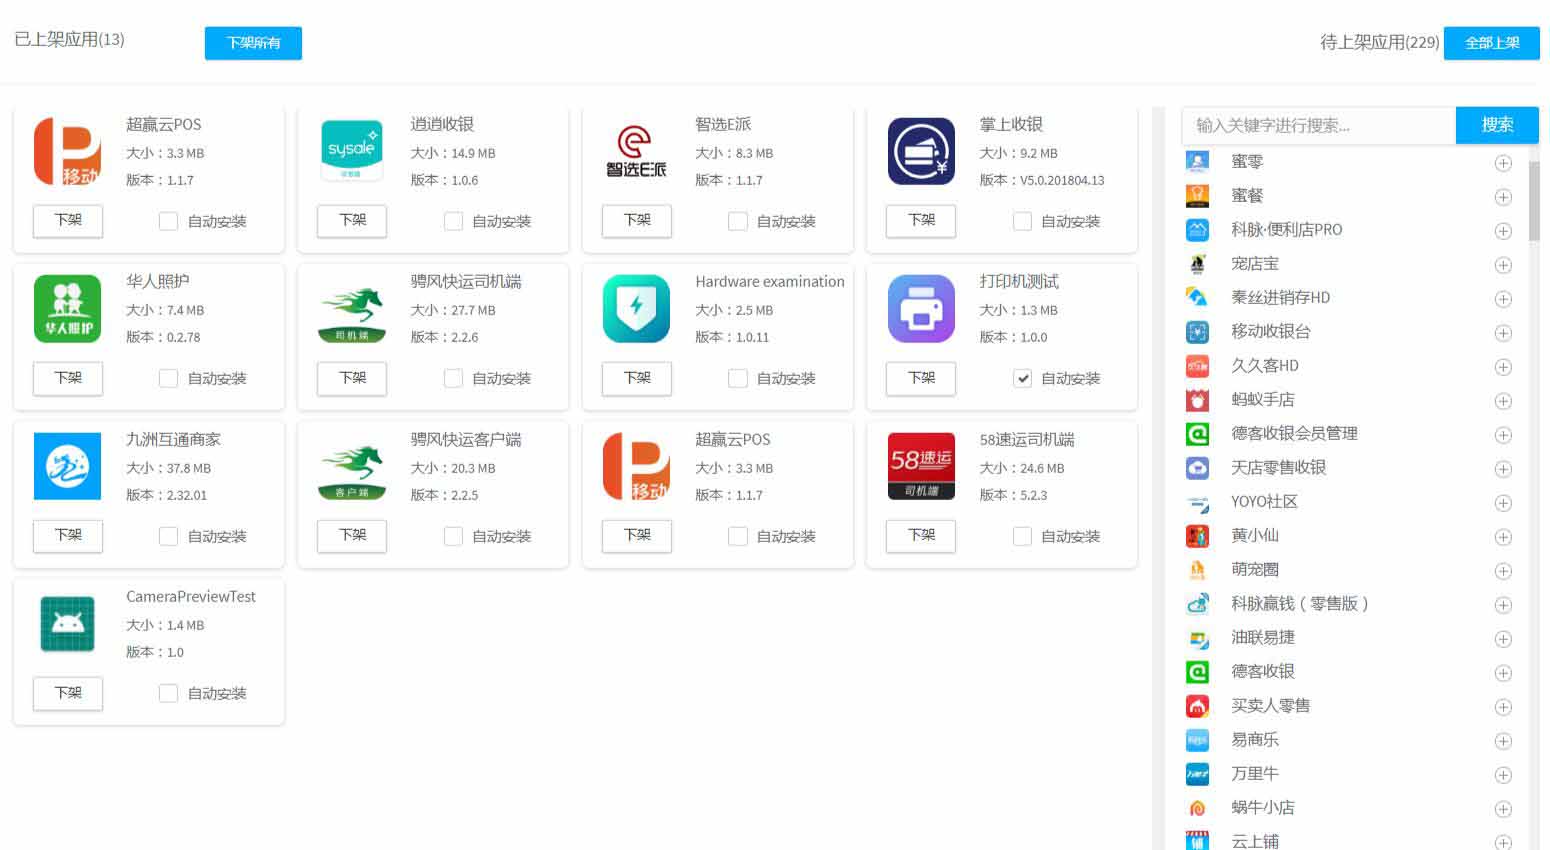Image resolution: width=1550 pixels, height=850 pixels.
Task: Select 科脉赢钱（零售版） in the pending list
Action: (x=1299, y=604)
